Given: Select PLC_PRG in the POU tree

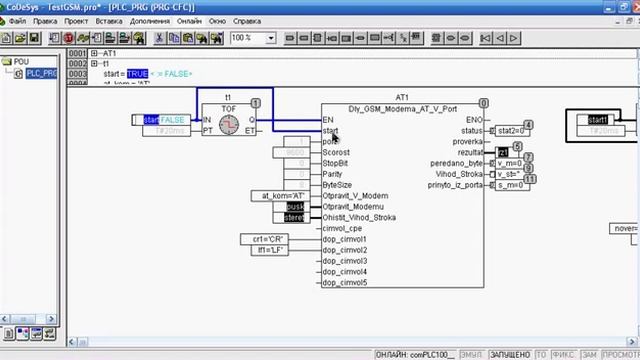Looking at the screenshot, I should (41, 73).
